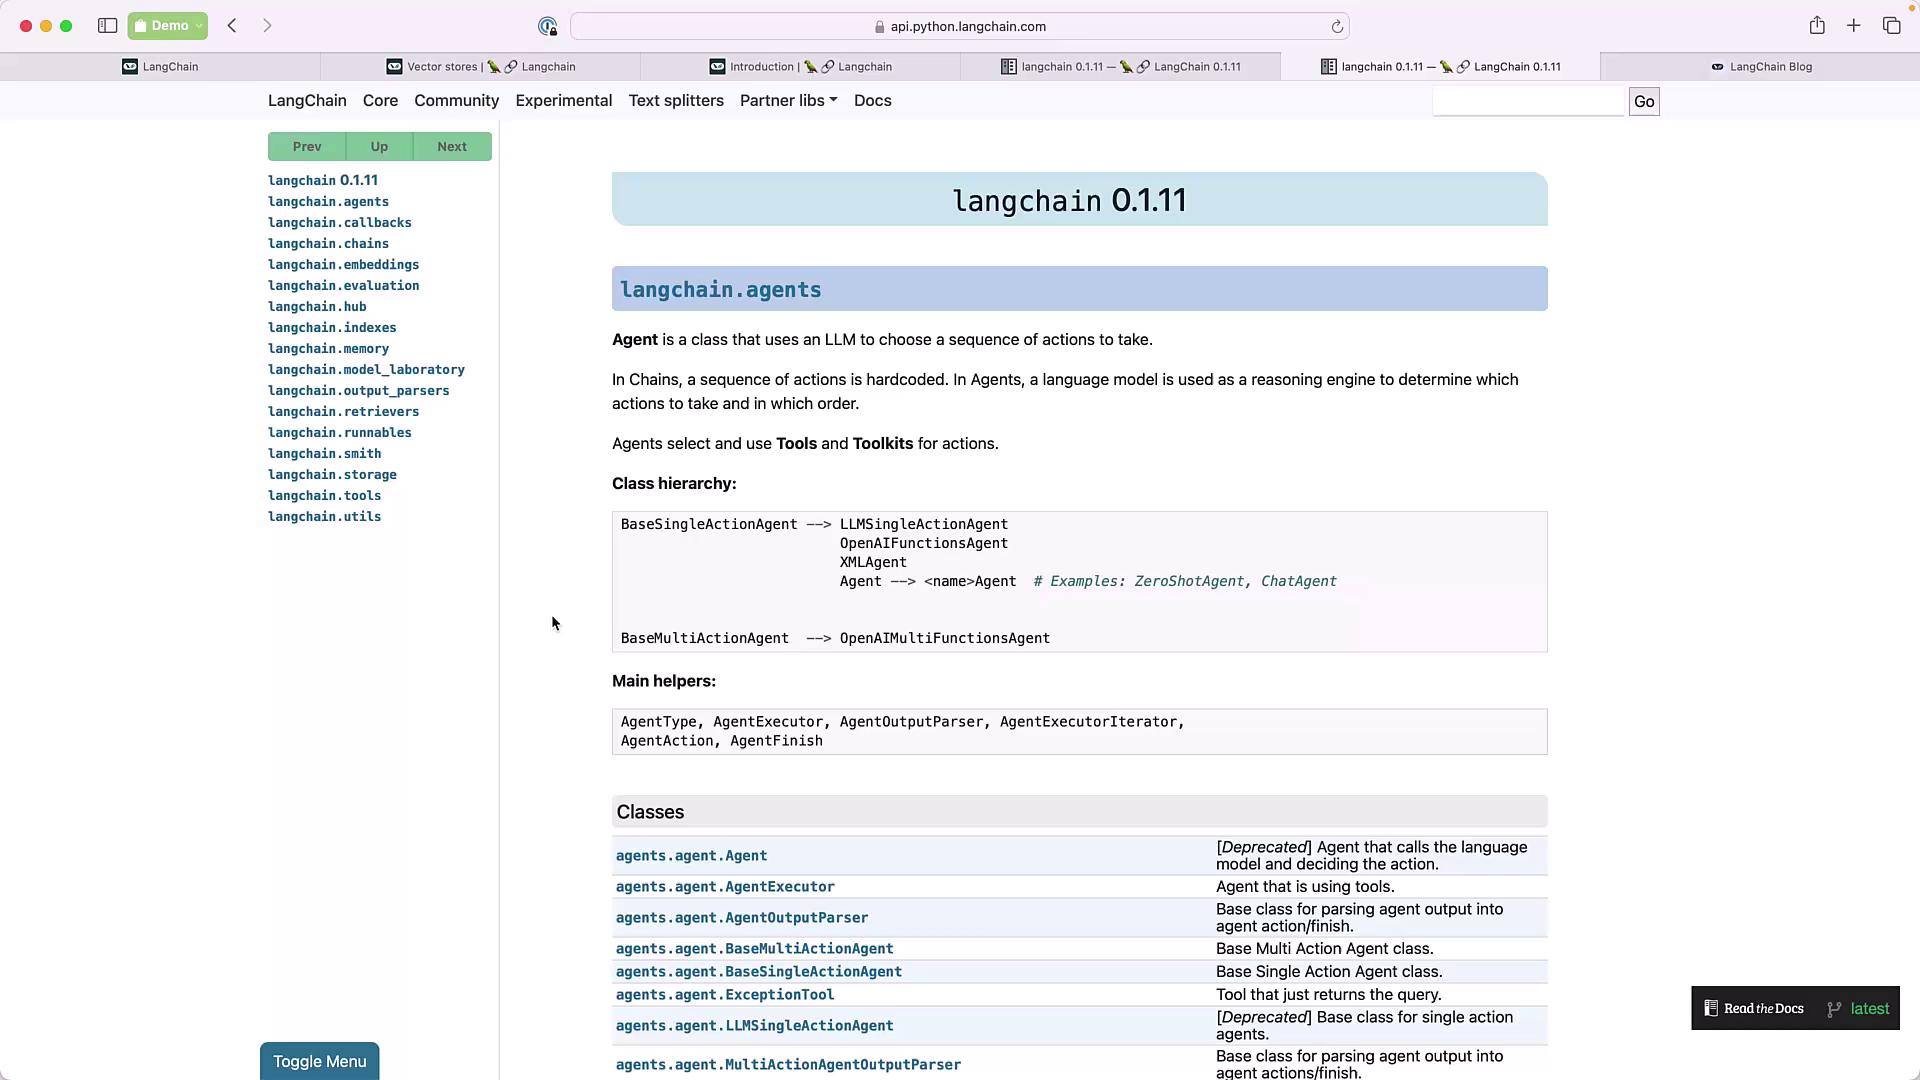Viewport: 1920px width, 1080px height.
Task: Click the Toggle Menu button
Action: pyautogui.click(x=320, y=1061)
